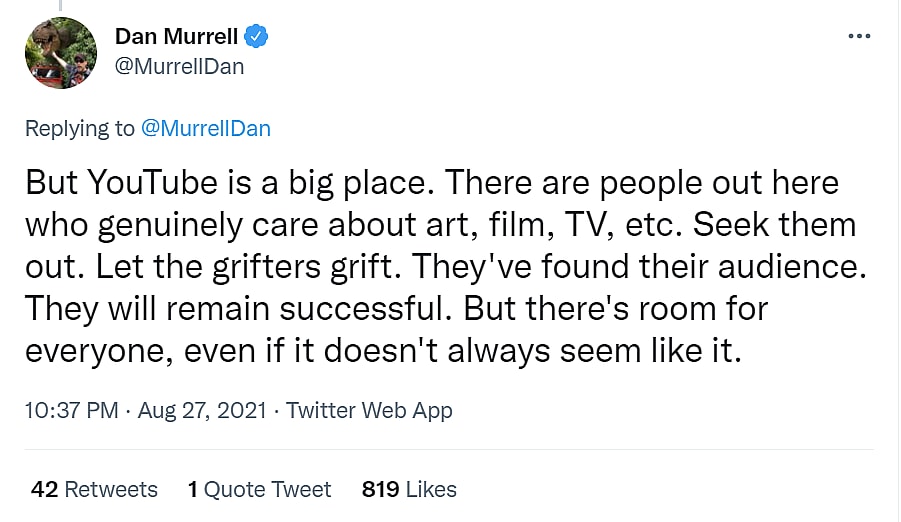This screenshot has height=522, width=901.
Task: View the 42 Retweets list
Action: point(94,489)
